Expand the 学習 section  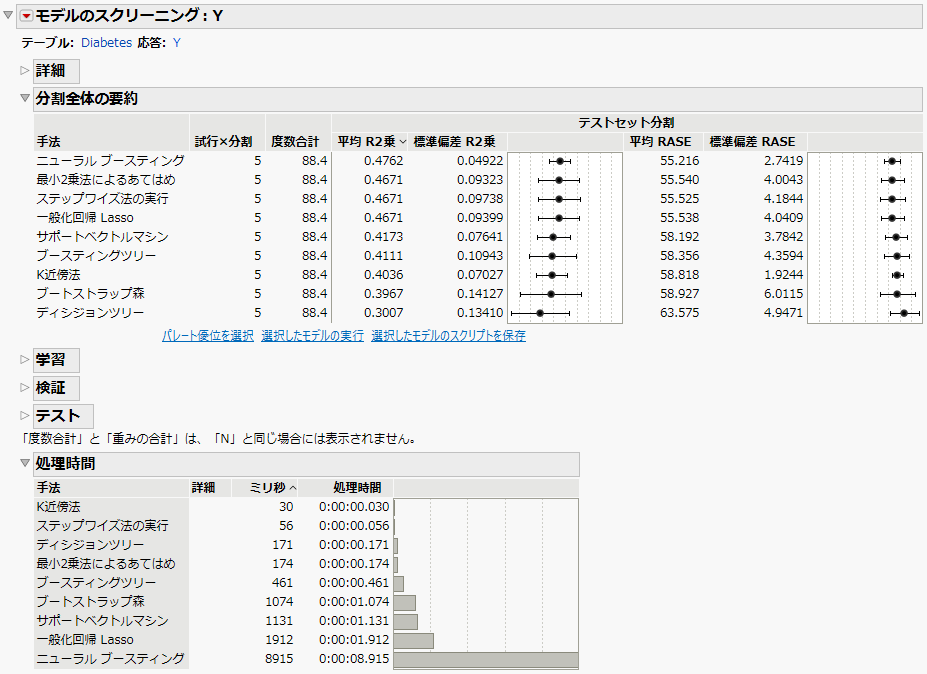click(x=25, y=359)
